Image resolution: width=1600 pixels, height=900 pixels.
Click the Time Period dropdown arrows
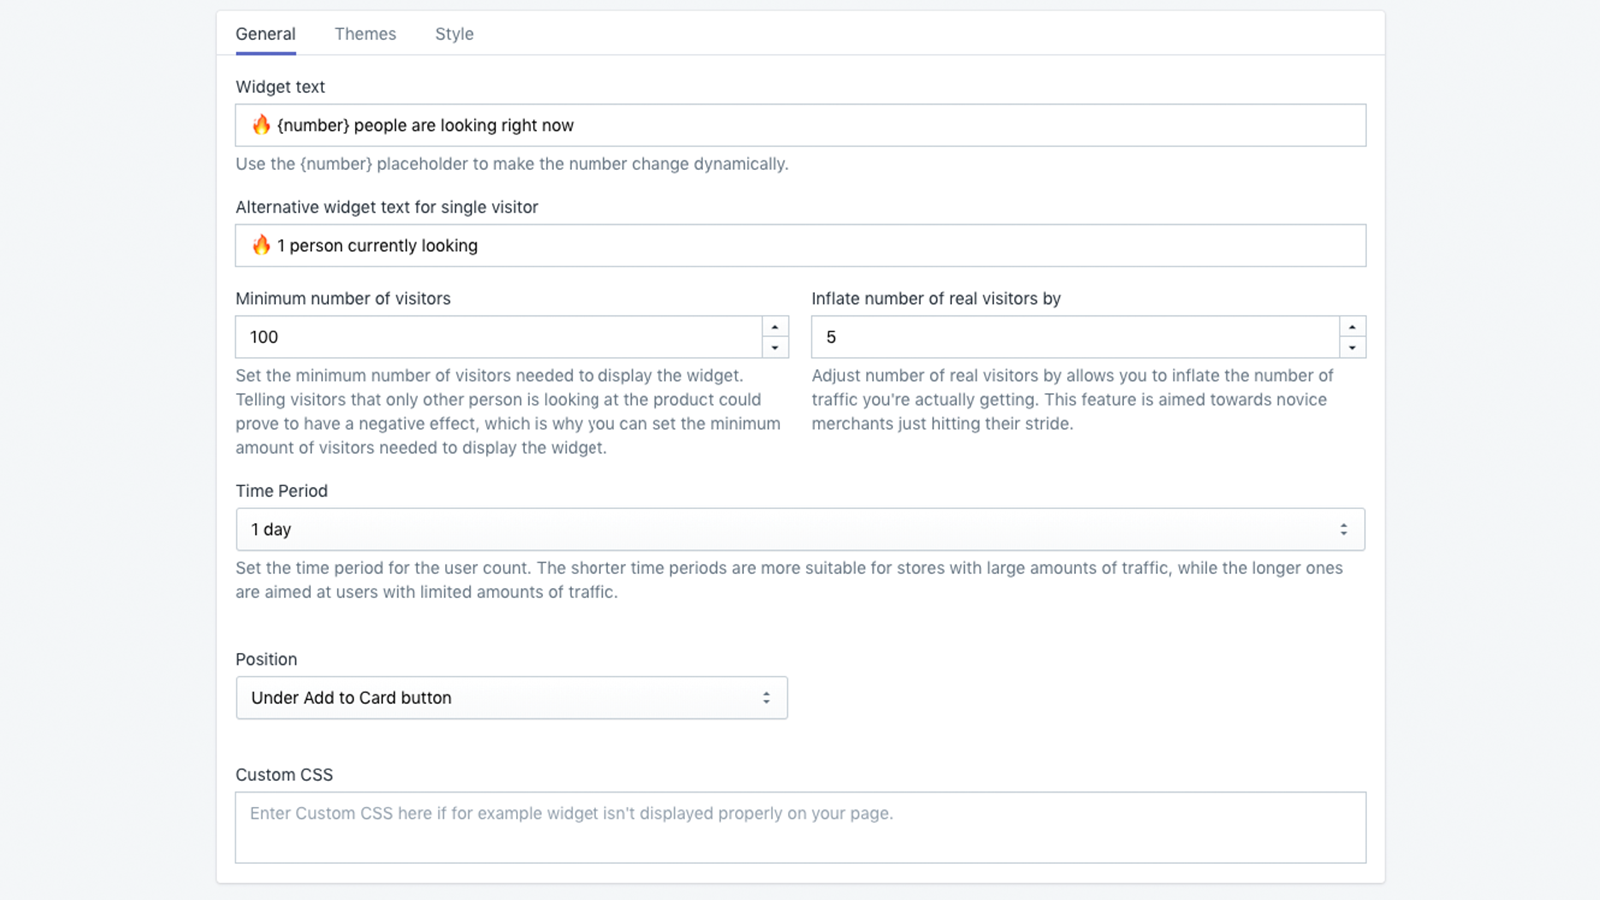pos(1344,530)
